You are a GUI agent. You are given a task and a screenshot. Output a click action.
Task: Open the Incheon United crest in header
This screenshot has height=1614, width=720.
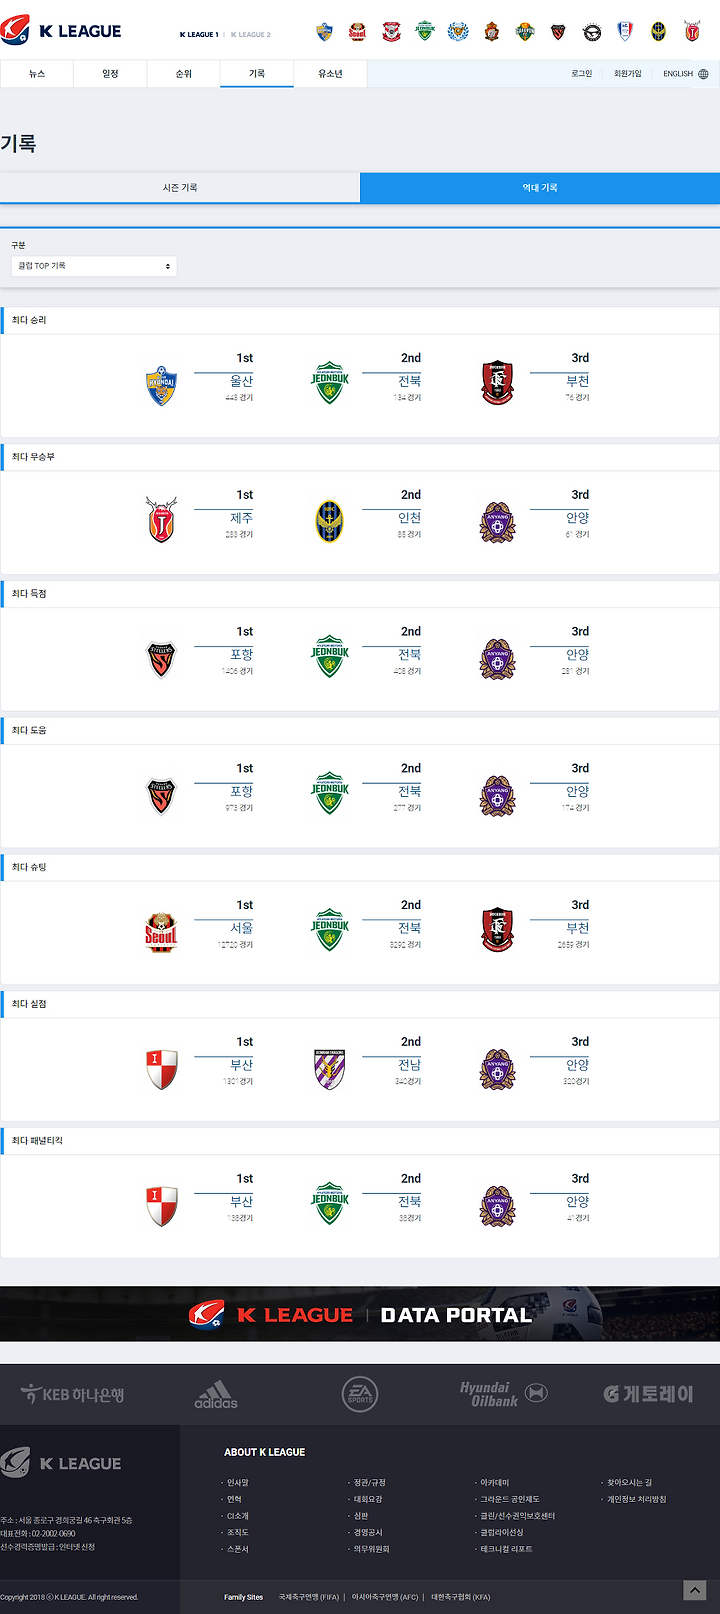[658, 32]
